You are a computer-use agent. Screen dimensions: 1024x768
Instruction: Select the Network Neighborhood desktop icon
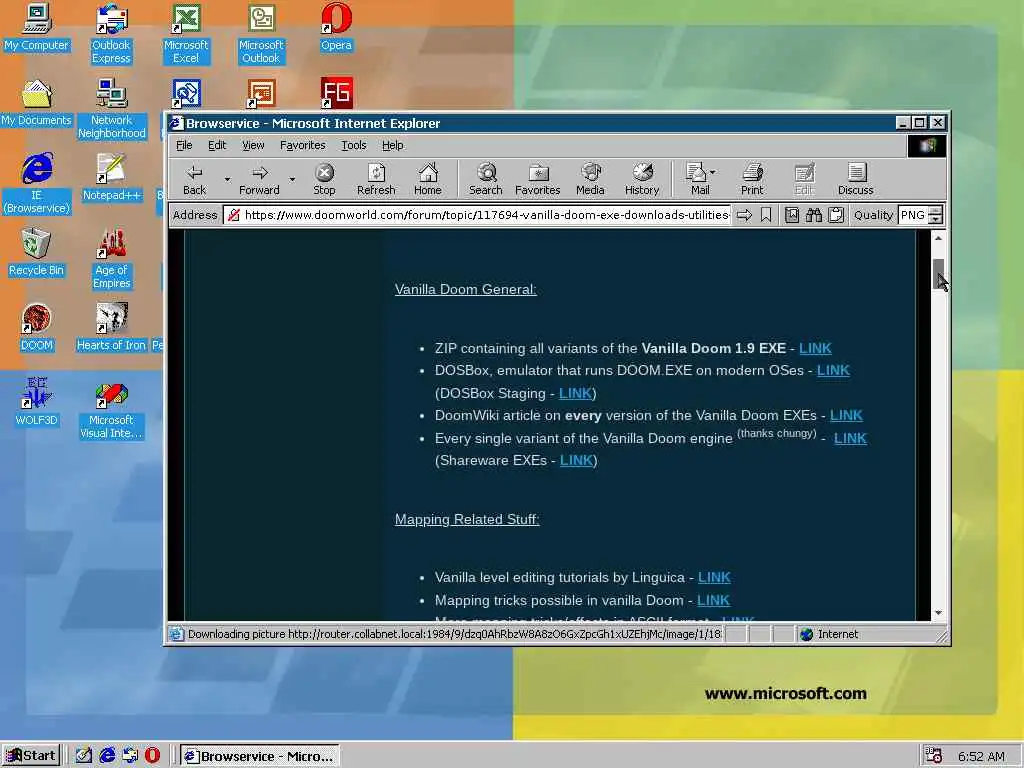[x=112, y=109]
